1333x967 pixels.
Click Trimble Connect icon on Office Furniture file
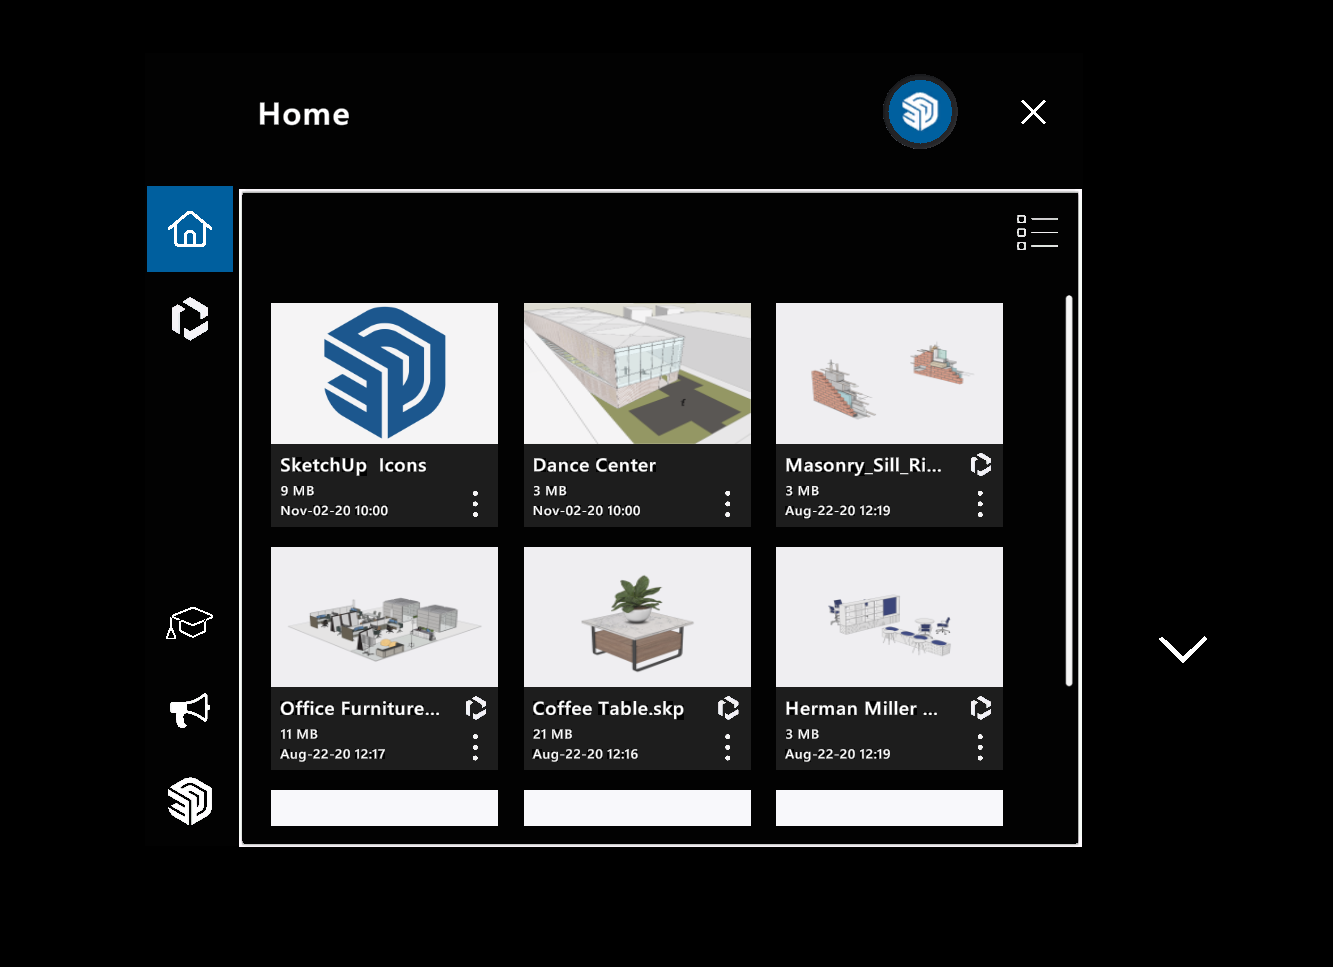point(476,708)
